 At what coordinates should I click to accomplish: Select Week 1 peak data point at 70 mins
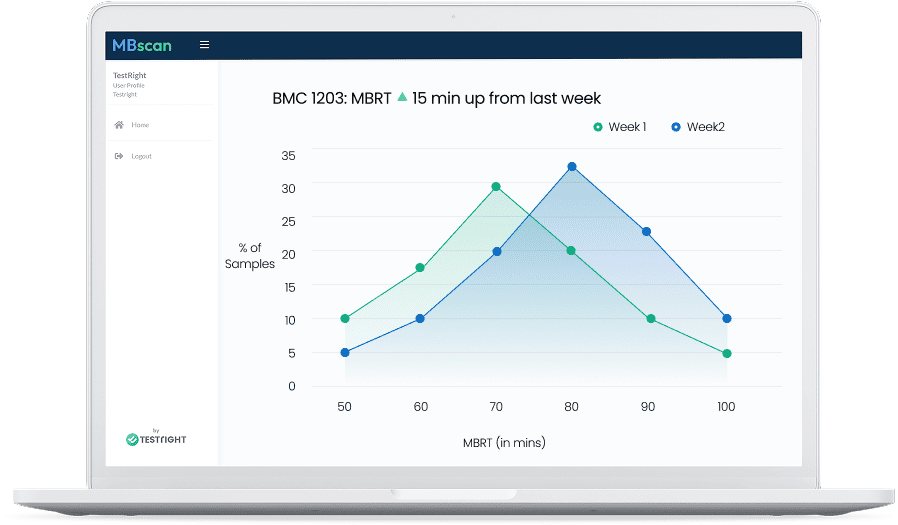[x=496, y=187]
